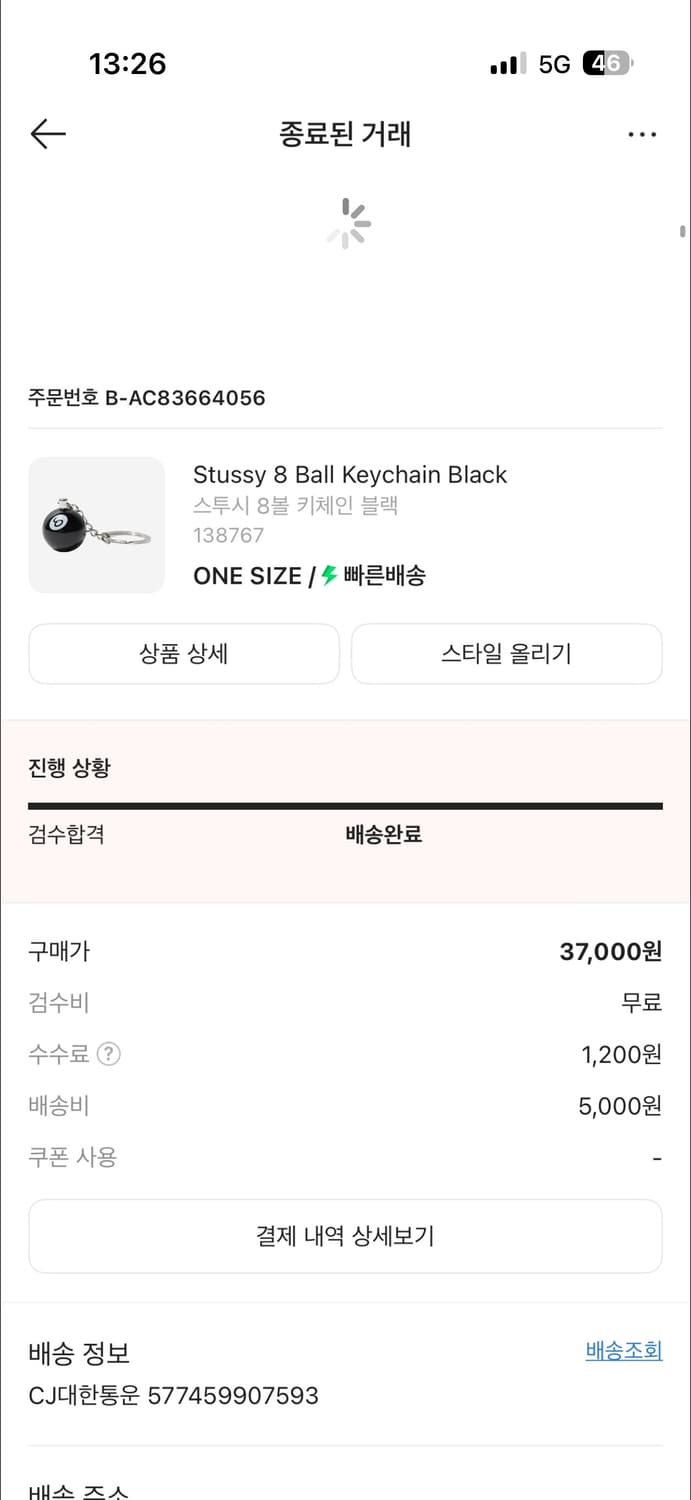Tap 스타일 올리기 to upload a style
This screenshot has width=691, height=1500.
pos(506,653)
